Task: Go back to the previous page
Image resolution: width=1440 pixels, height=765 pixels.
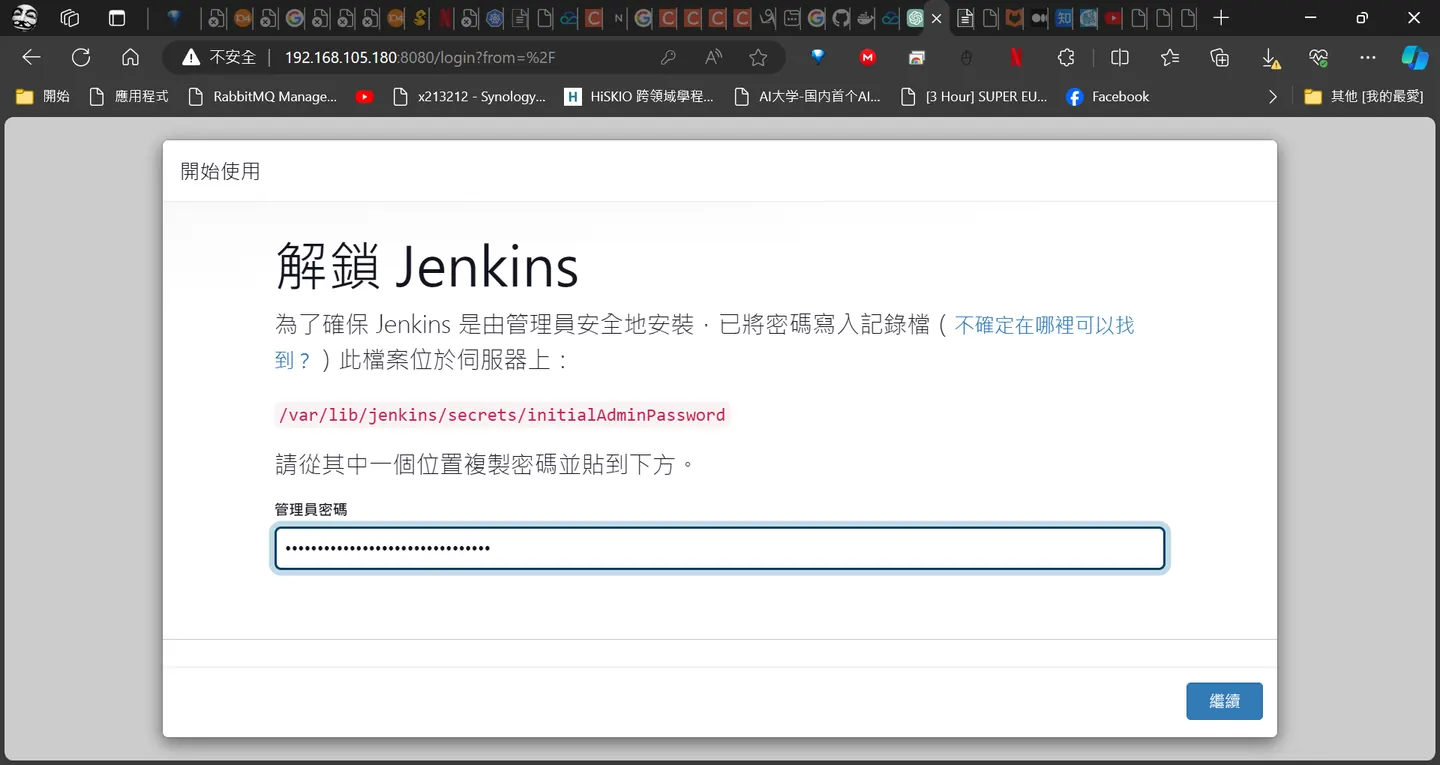Action: pyautogui.click(x=31, y=57)
